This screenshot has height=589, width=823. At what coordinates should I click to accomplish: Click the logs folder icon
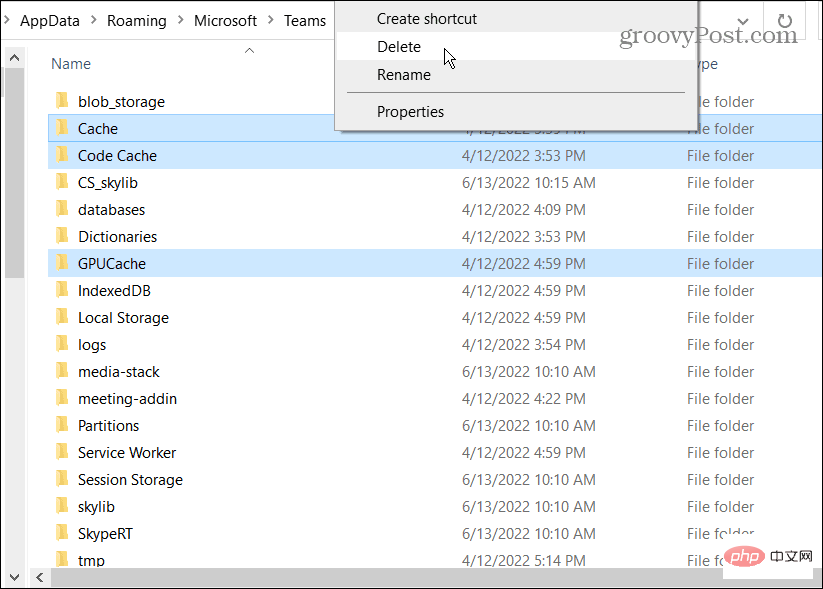point(62,344)
